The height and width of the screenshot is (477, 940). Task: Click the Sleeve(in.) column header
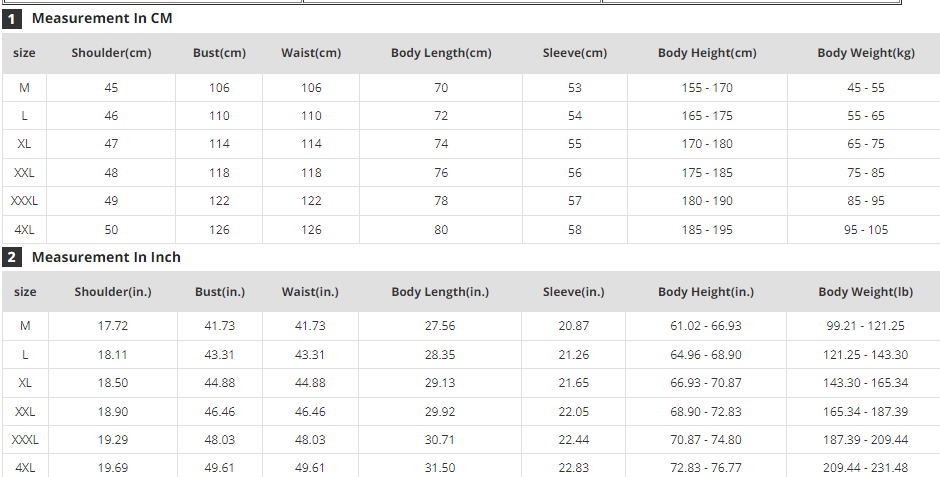(574, 292)
